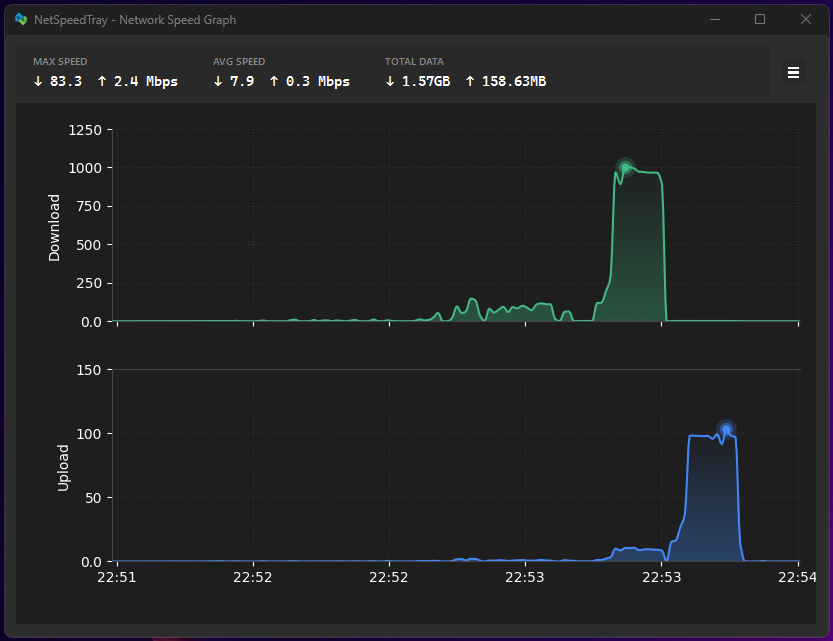Click the Upload axis label
833x641 pixels.
tap(63, 468)
